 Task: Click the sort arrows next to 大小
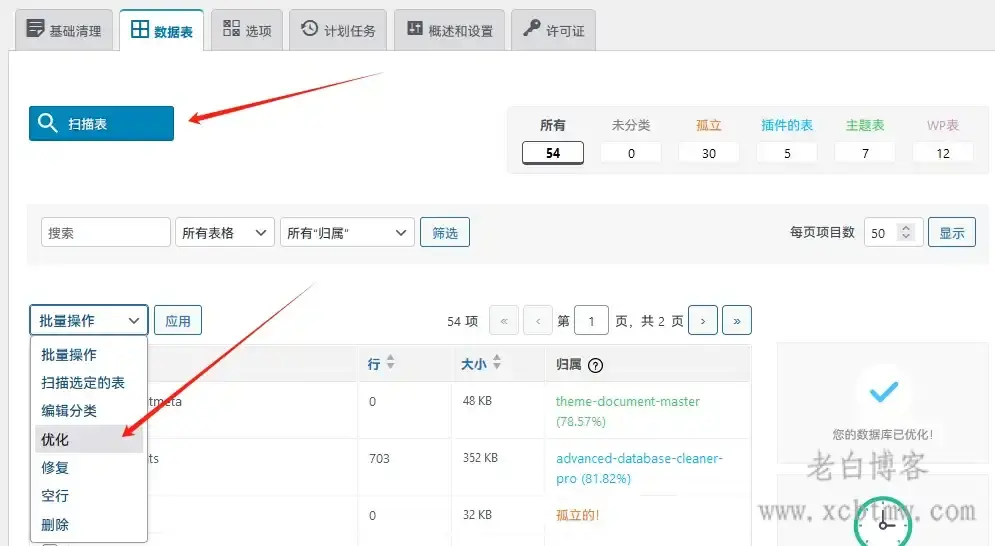point(497,362)
